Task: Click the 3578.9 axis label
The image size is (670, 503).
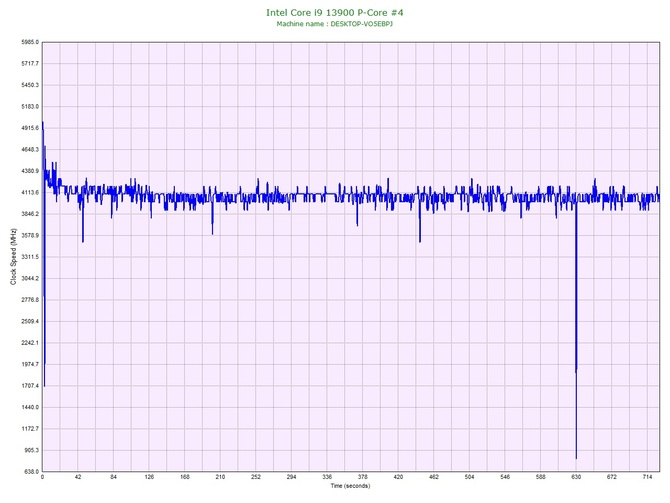Action: point(30,235)
